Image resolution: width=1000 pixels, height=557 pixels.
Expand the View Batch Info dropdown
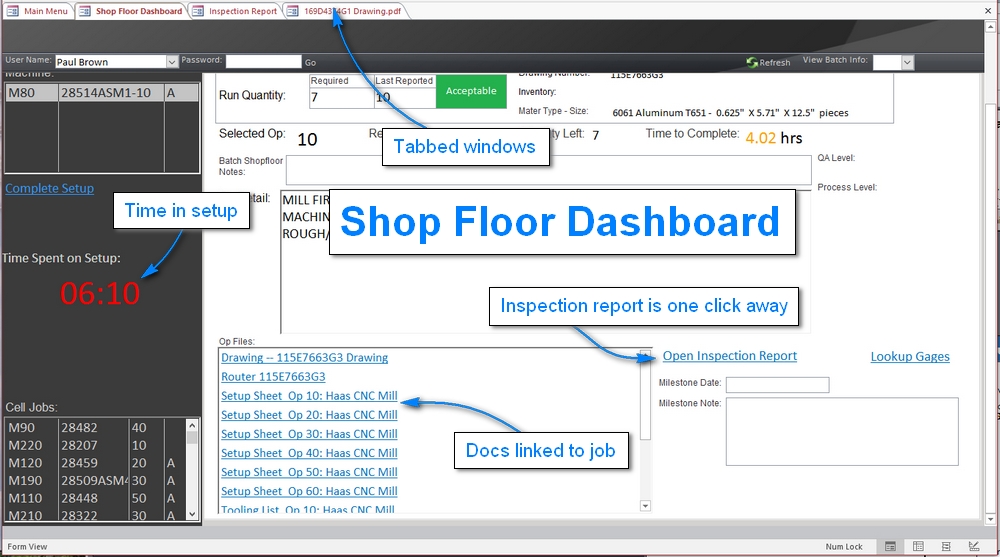[x=907, y=62]
